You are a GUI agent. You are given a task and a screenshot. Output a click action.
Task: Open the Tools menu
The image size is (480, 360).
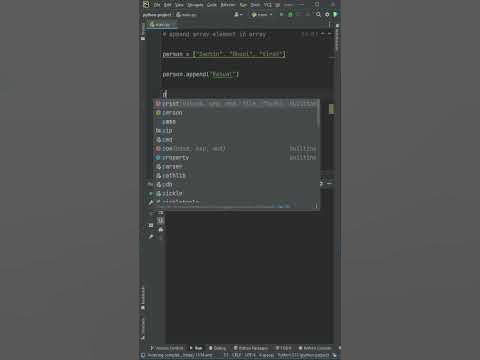255,5
